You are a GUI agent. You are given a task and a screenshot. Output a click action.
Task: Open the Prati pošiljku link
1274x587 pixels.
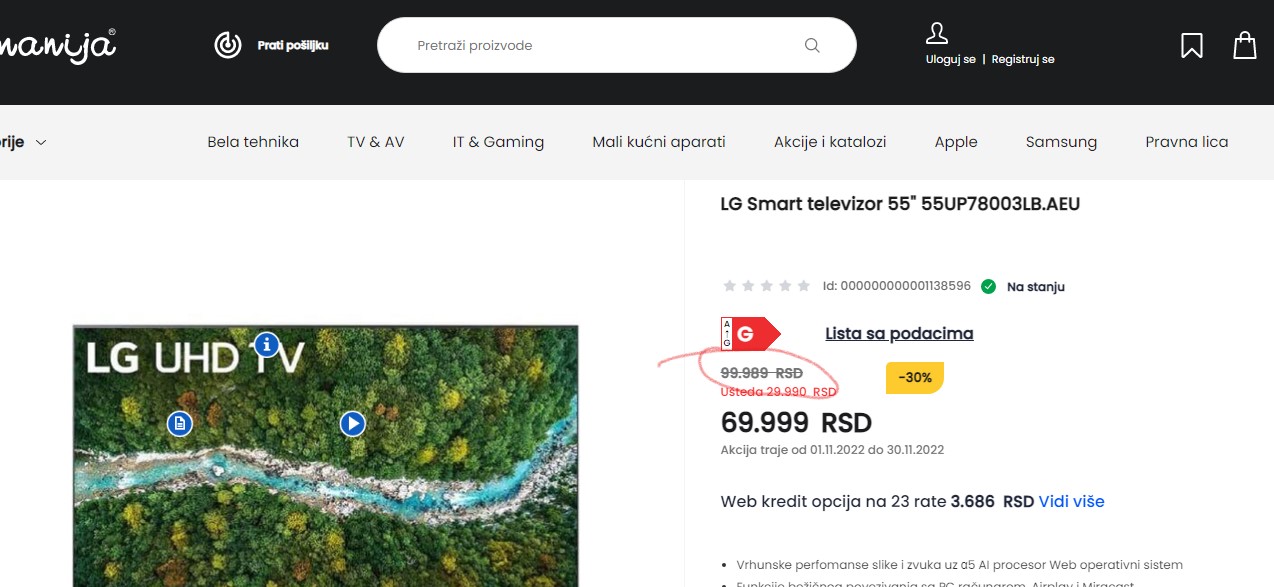click(x=292, y=45)
